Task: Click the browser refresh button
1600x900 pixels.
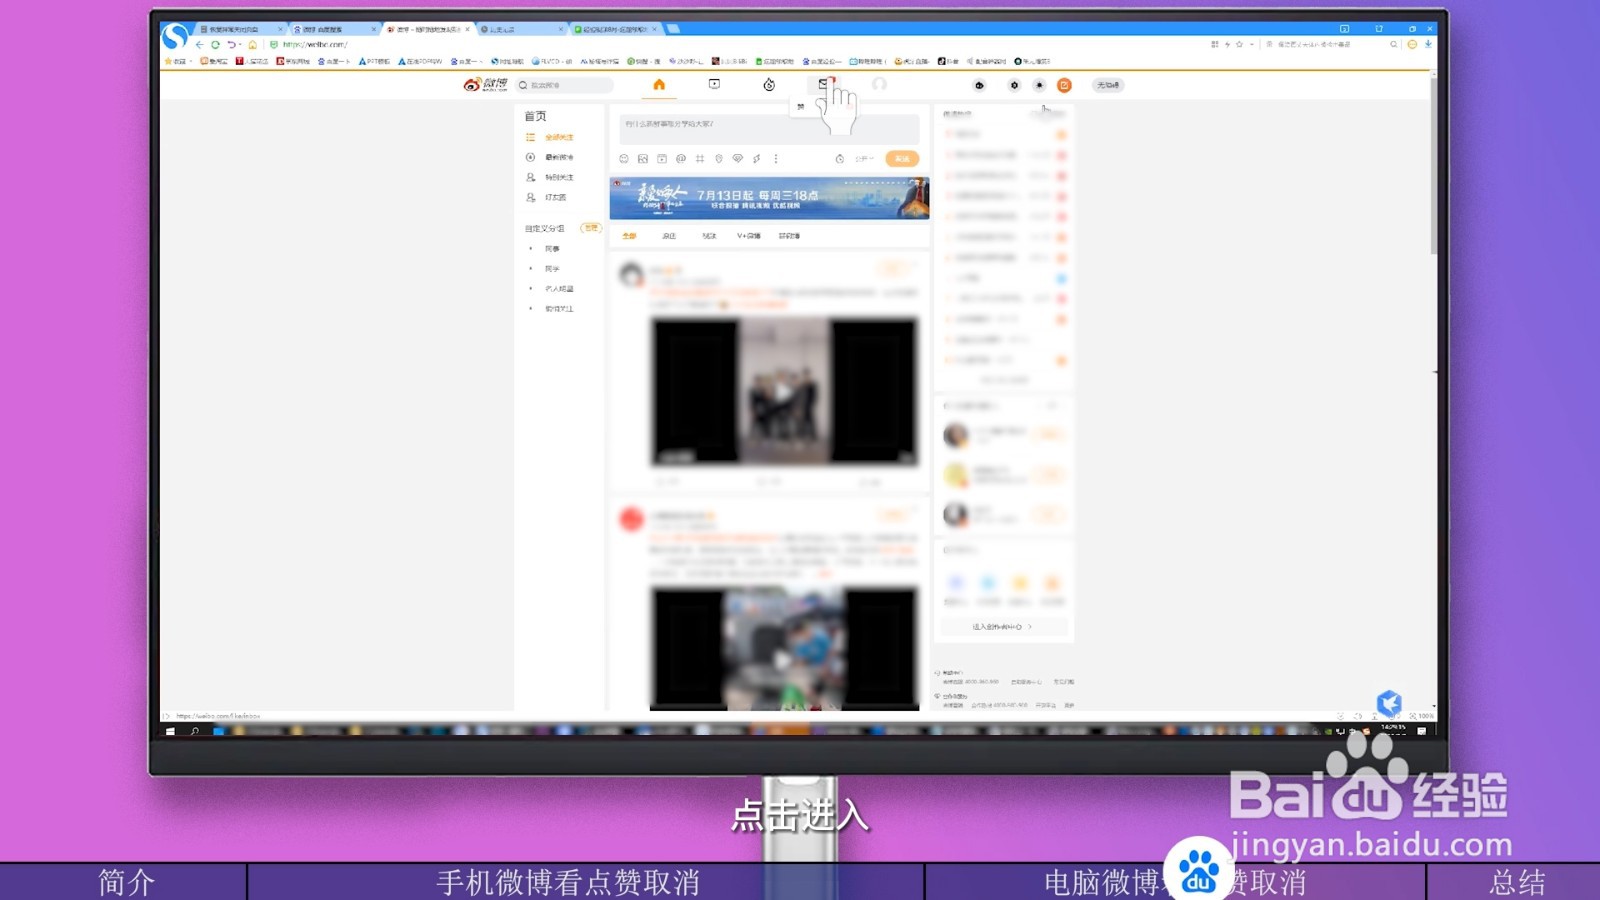Action: [x=215, y=45]
